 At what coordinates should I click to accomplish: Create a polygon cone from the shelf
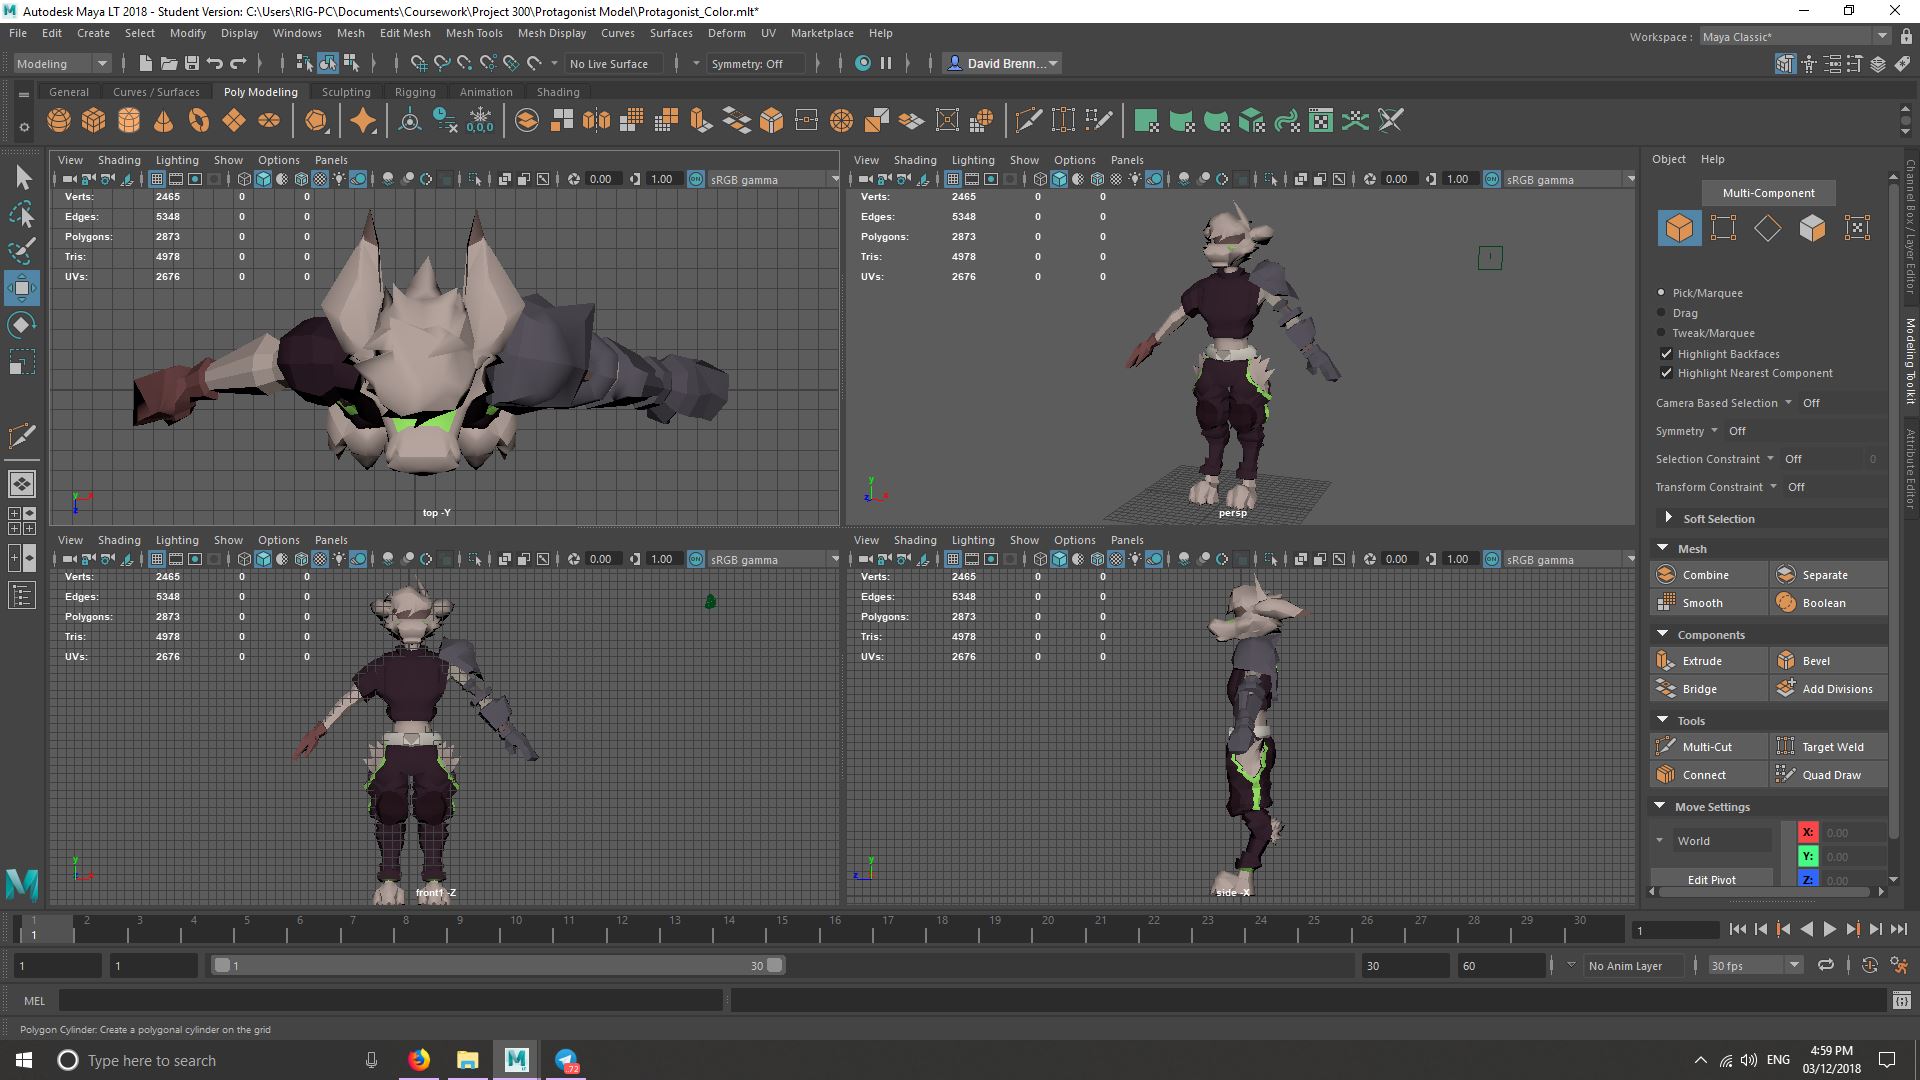(164, 121)
